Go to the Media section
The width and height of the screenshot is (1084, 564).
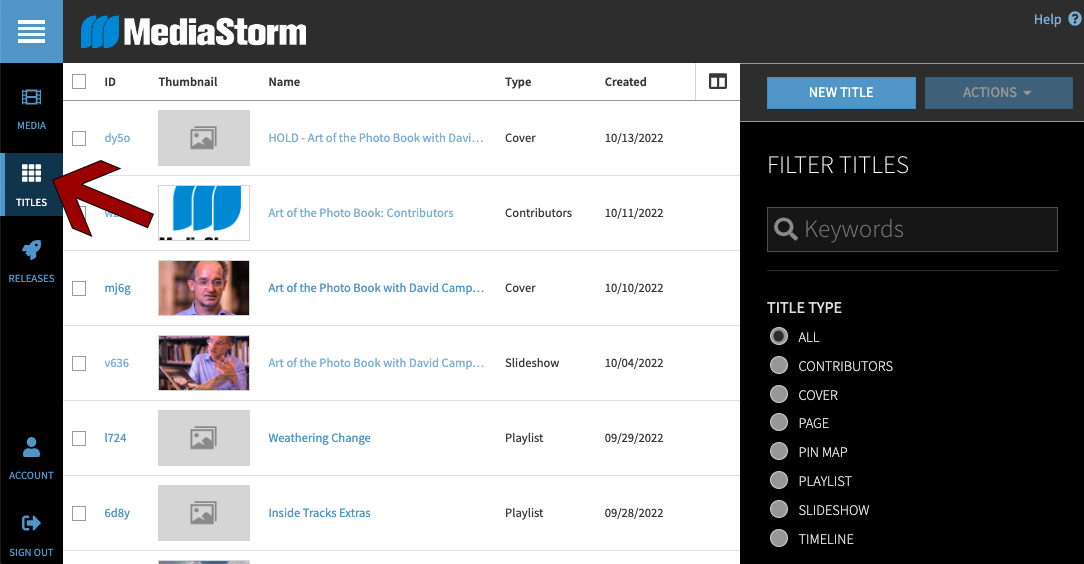click(x=31, y=108)
